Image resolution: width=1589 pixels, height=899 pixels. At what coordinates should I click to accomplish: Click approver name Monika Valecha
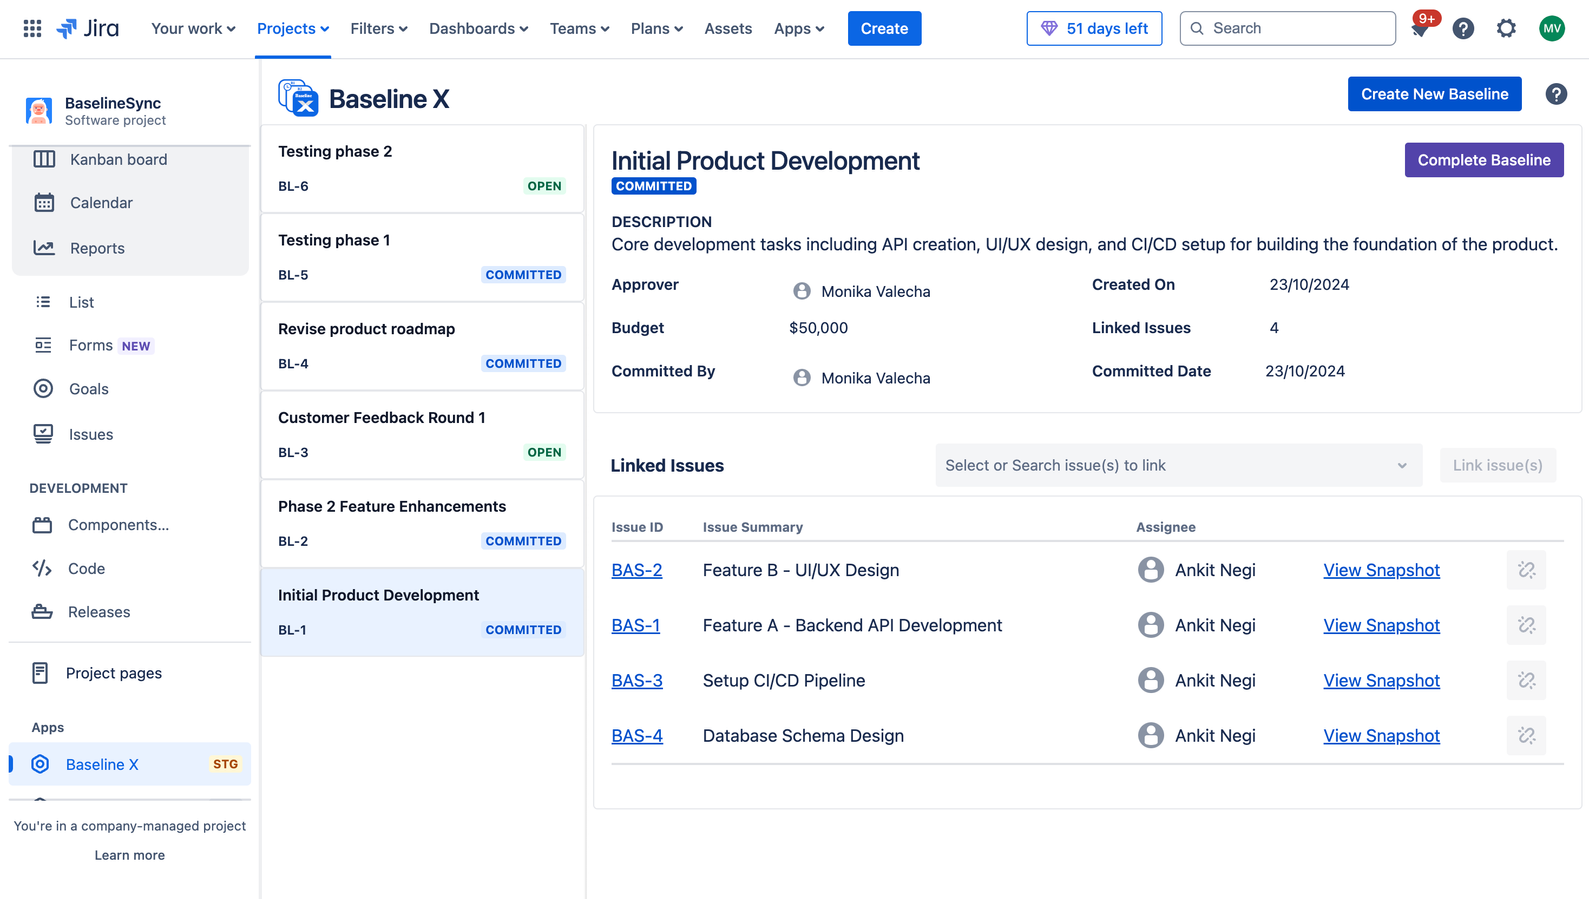875,291
